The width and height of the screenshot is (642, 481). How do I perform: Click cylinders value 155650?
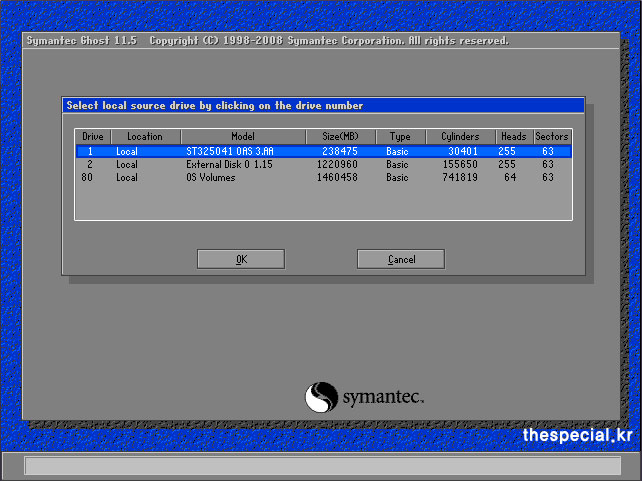460,164
